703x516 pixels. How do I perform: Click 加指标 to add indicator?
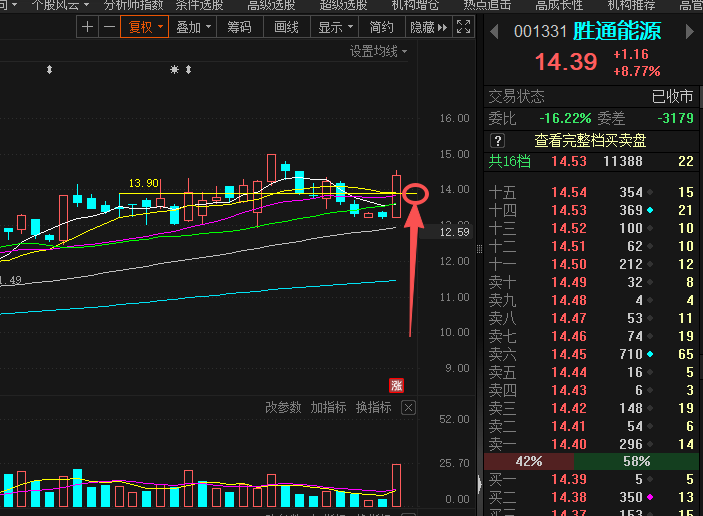click(328, 408)
